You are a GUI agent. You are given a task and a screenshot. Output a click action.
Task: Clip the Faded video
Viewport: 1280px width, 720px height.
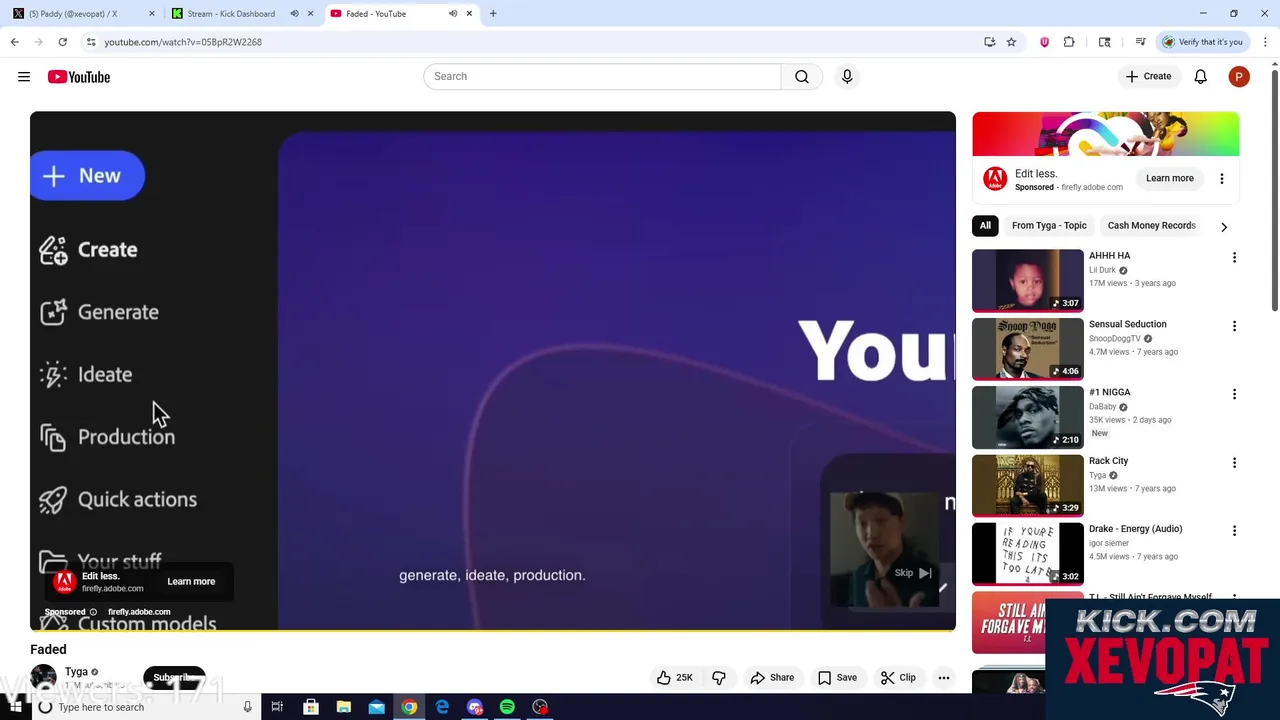898,678
